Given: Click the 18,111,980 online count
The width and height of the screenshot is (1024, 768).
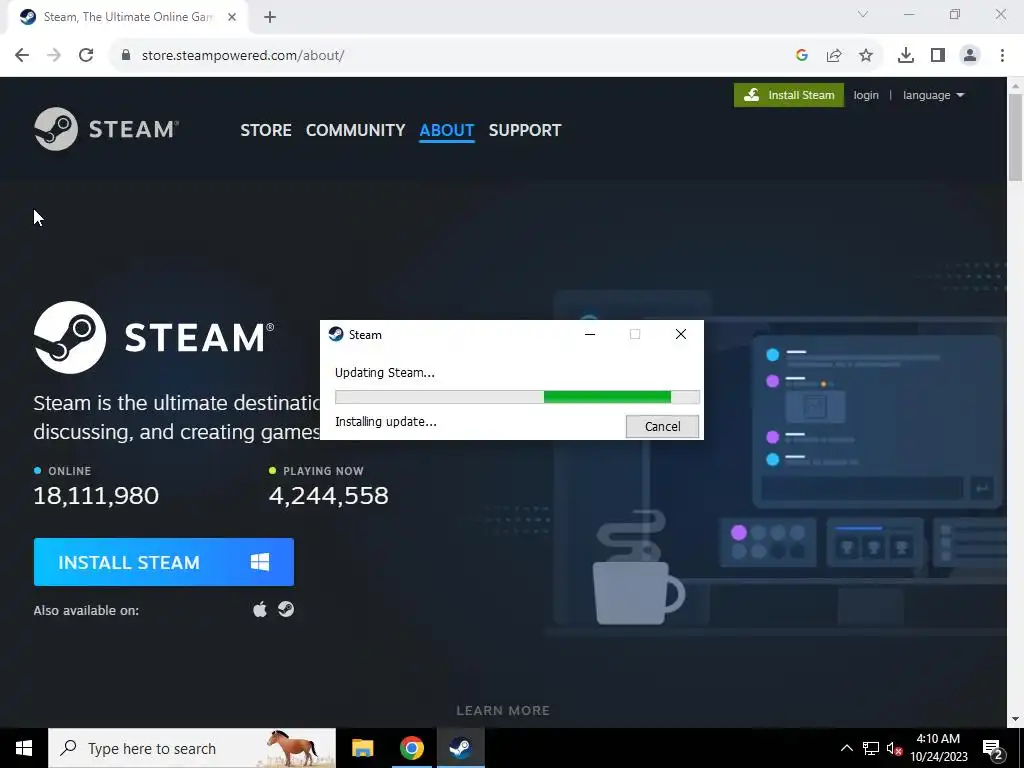Looking at the screenshot, I should click(96, 496).
